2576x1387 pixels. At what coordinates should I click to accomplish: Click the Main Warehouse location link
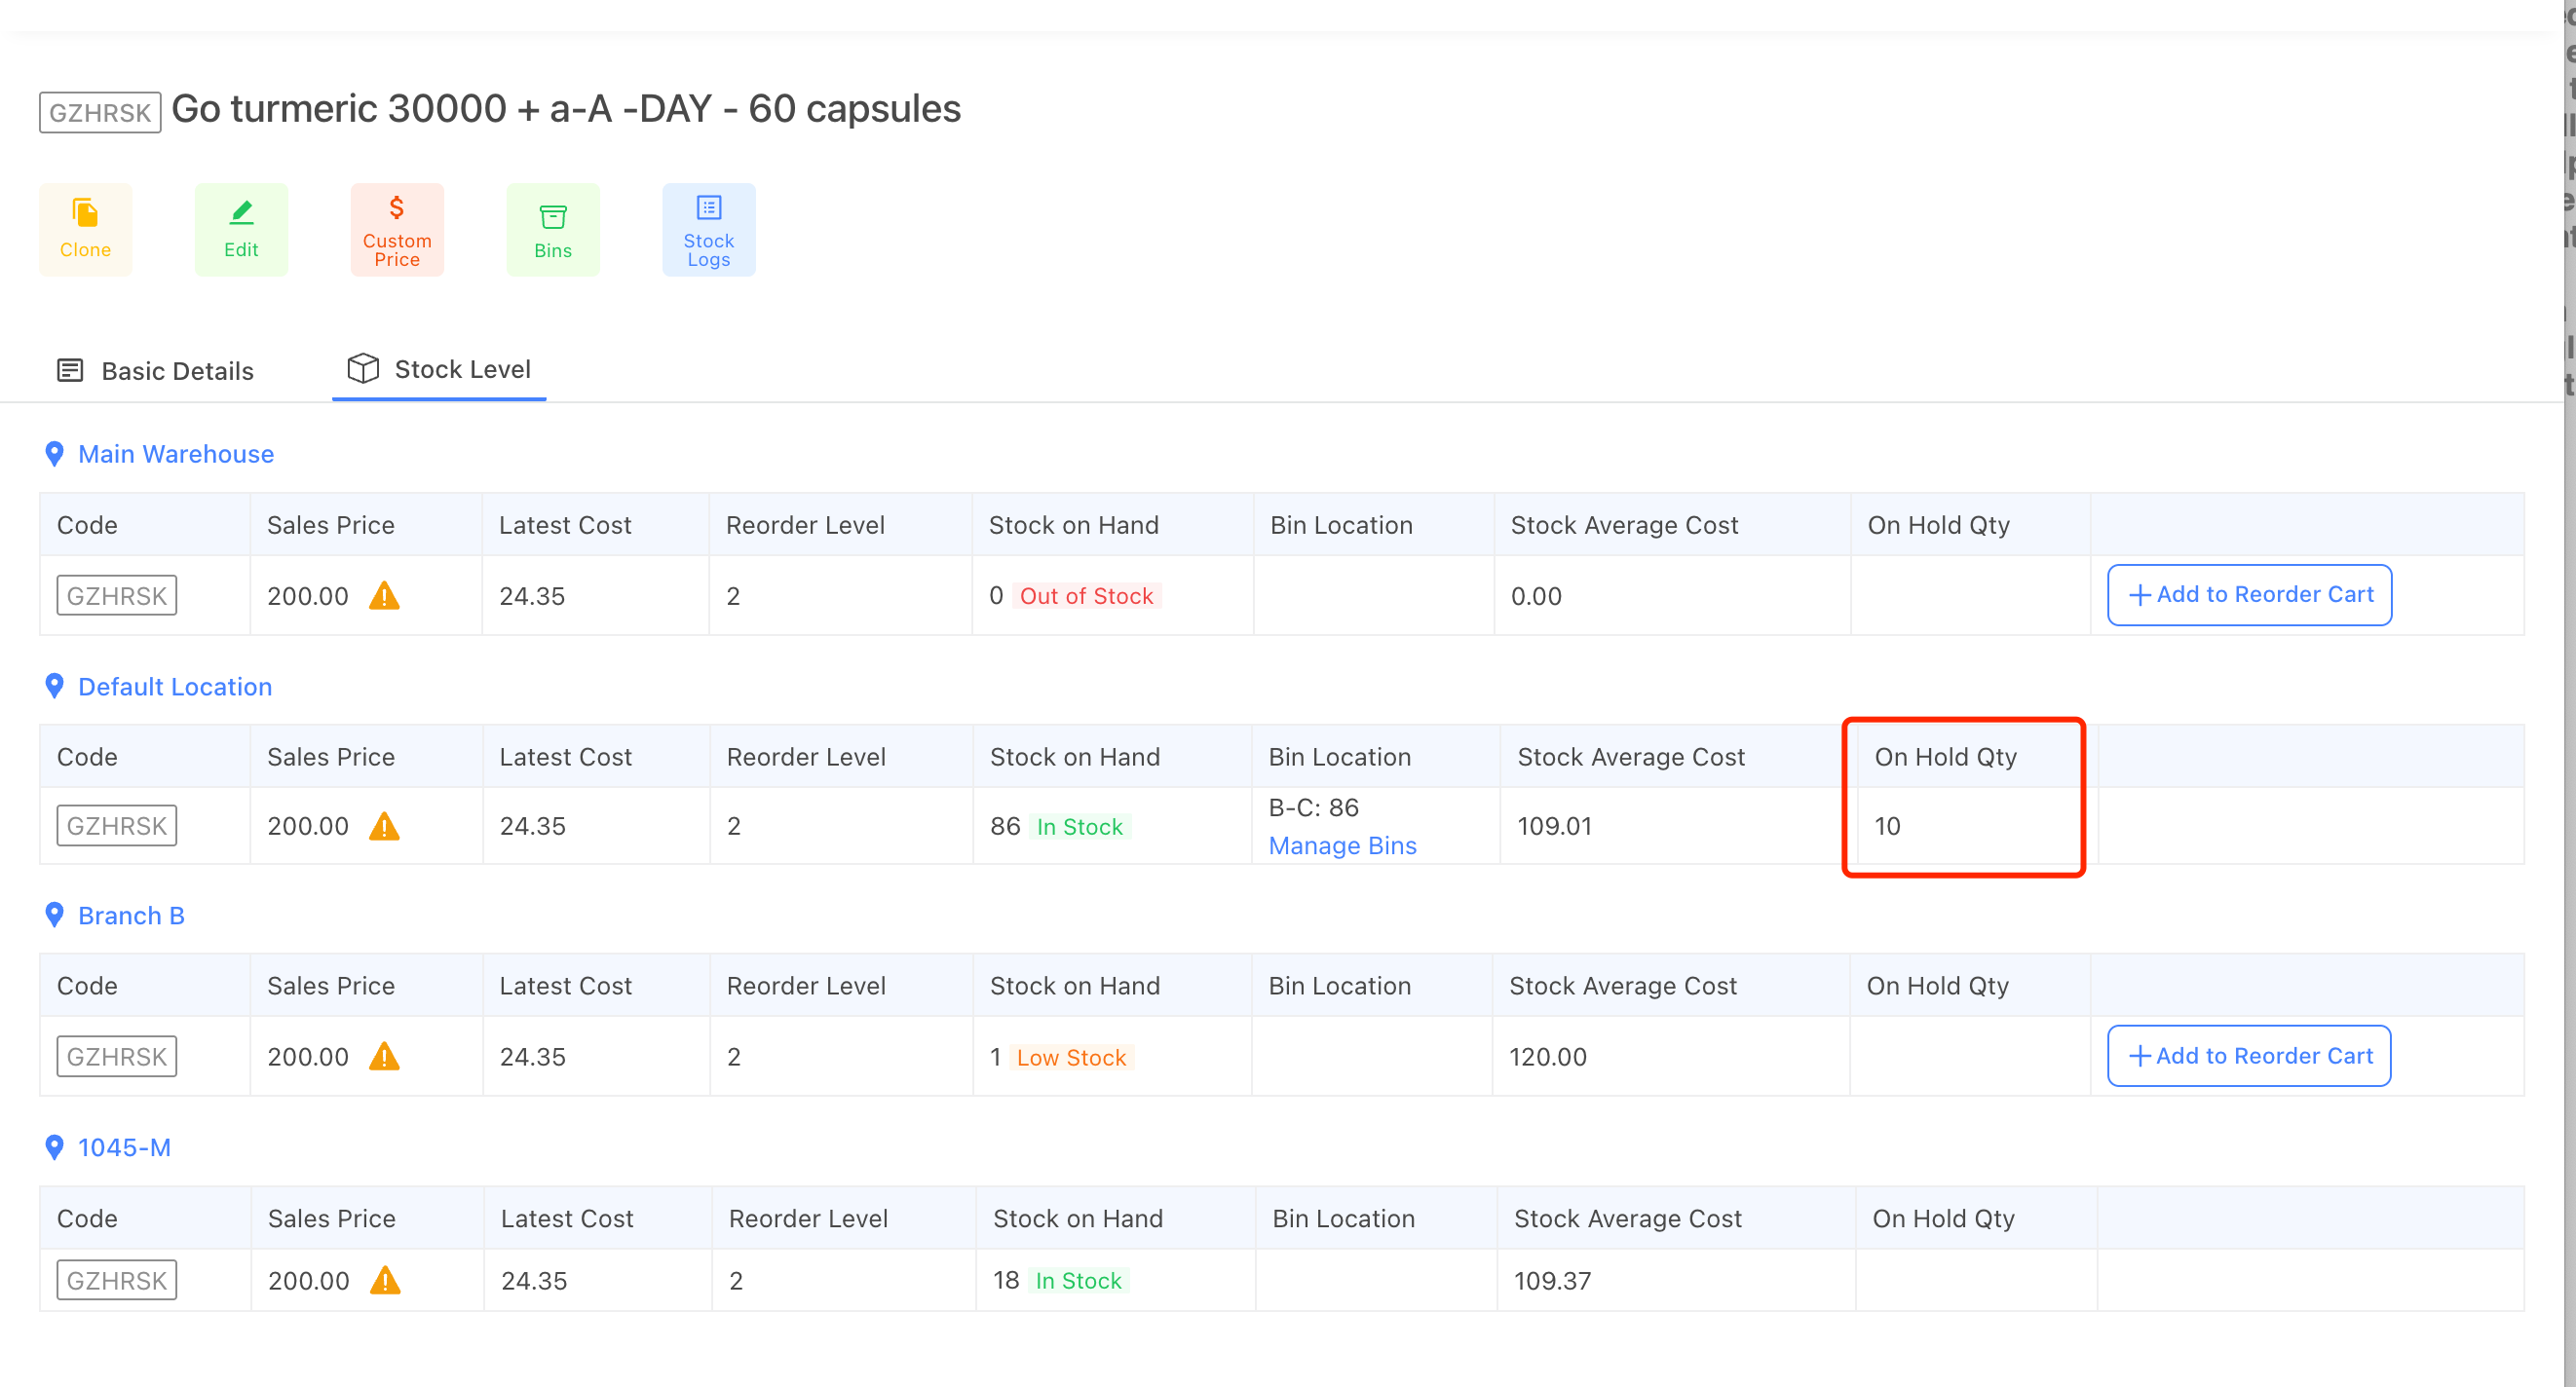click(x=176, y=454)
